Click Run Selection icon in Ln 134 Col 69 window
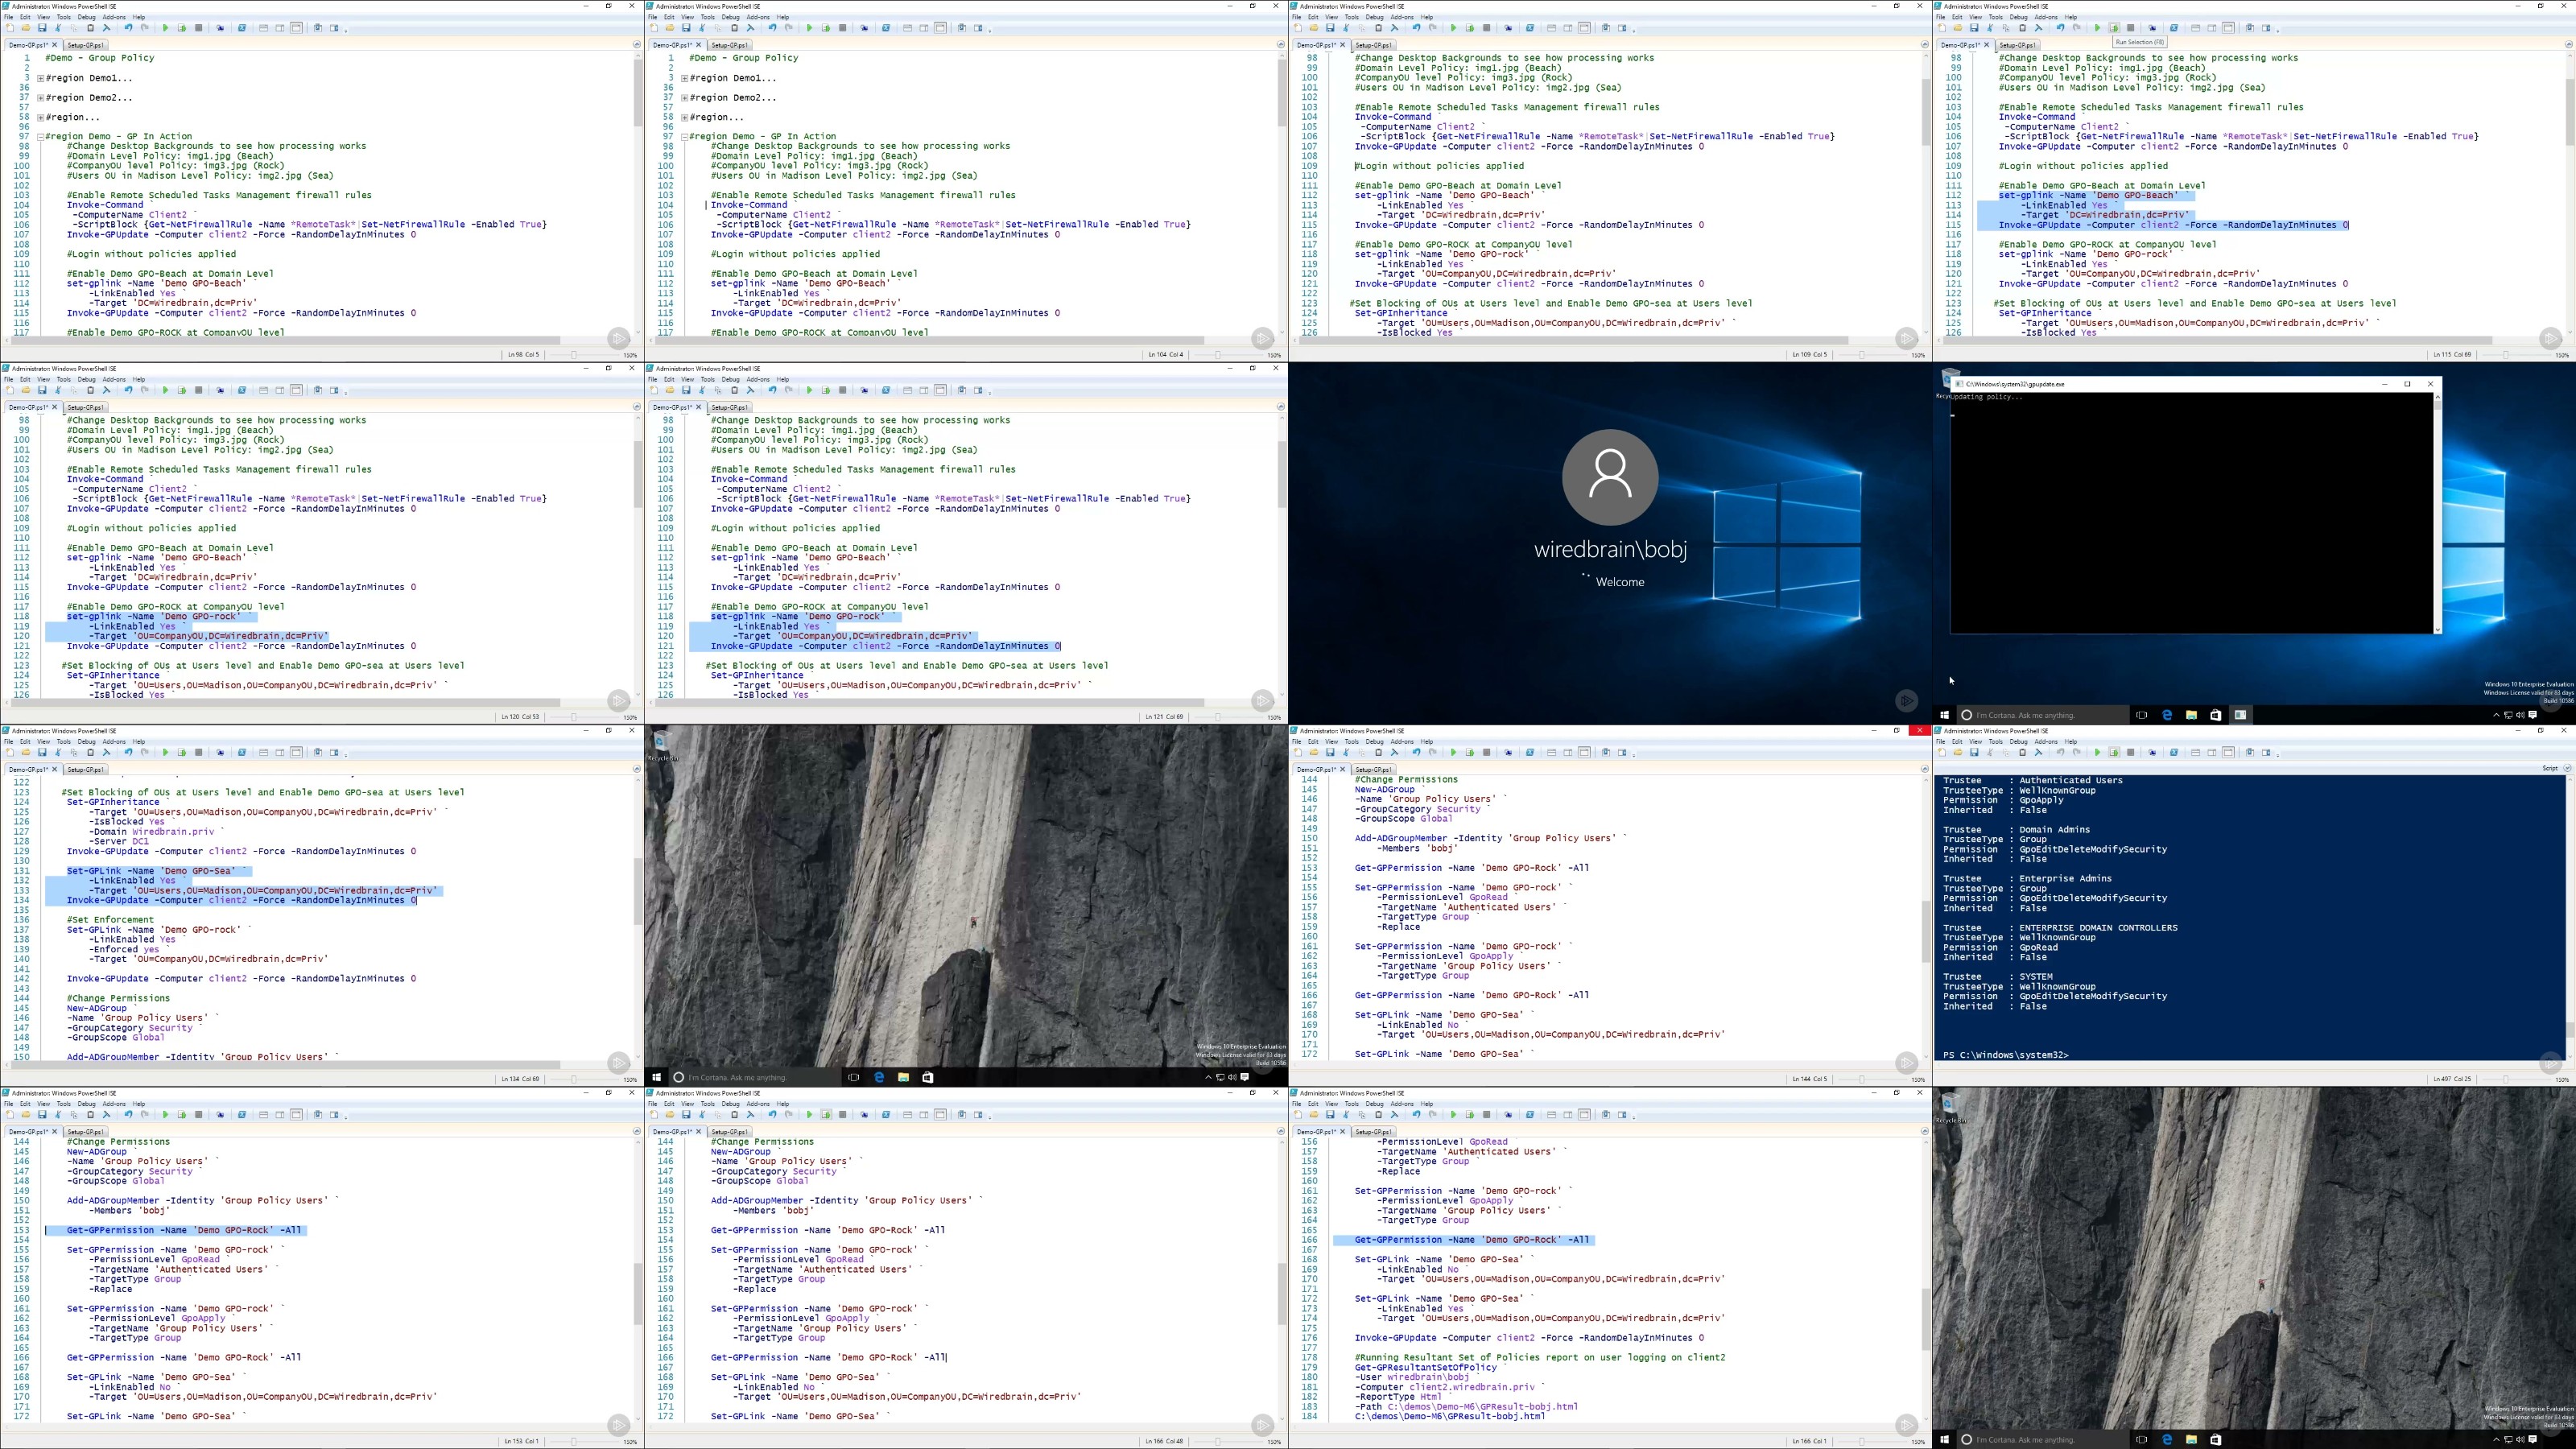 point(182,752)
